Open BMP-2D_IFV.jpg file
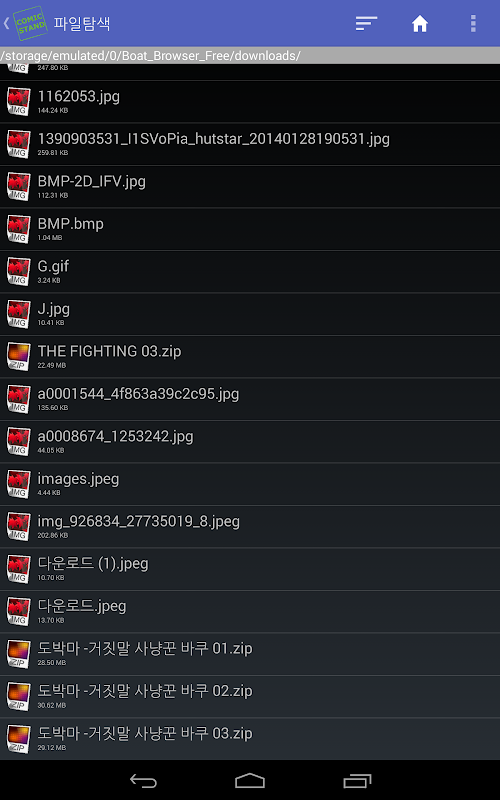500x800 pixels. click(250, 187)
